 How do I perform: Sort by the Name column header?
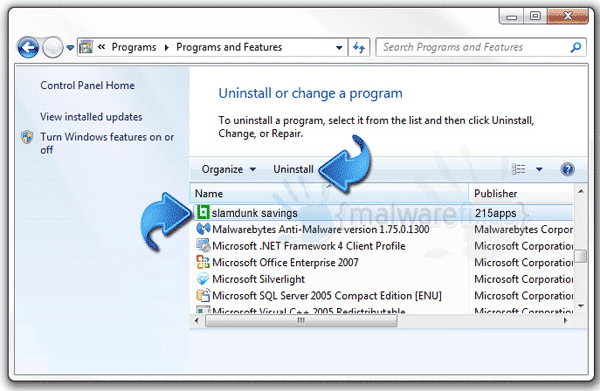(x=329, y=193)
